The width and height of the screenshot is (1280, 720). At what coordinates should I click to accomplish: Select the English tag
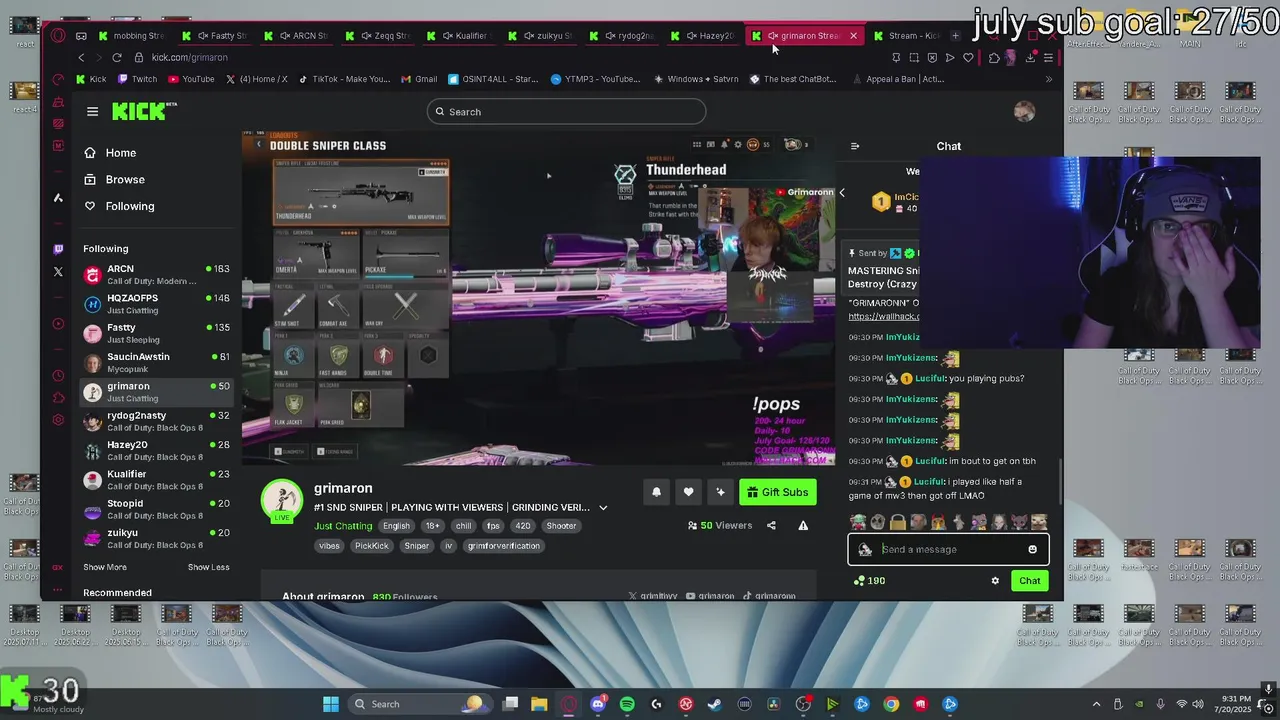[x=396, y=526]
